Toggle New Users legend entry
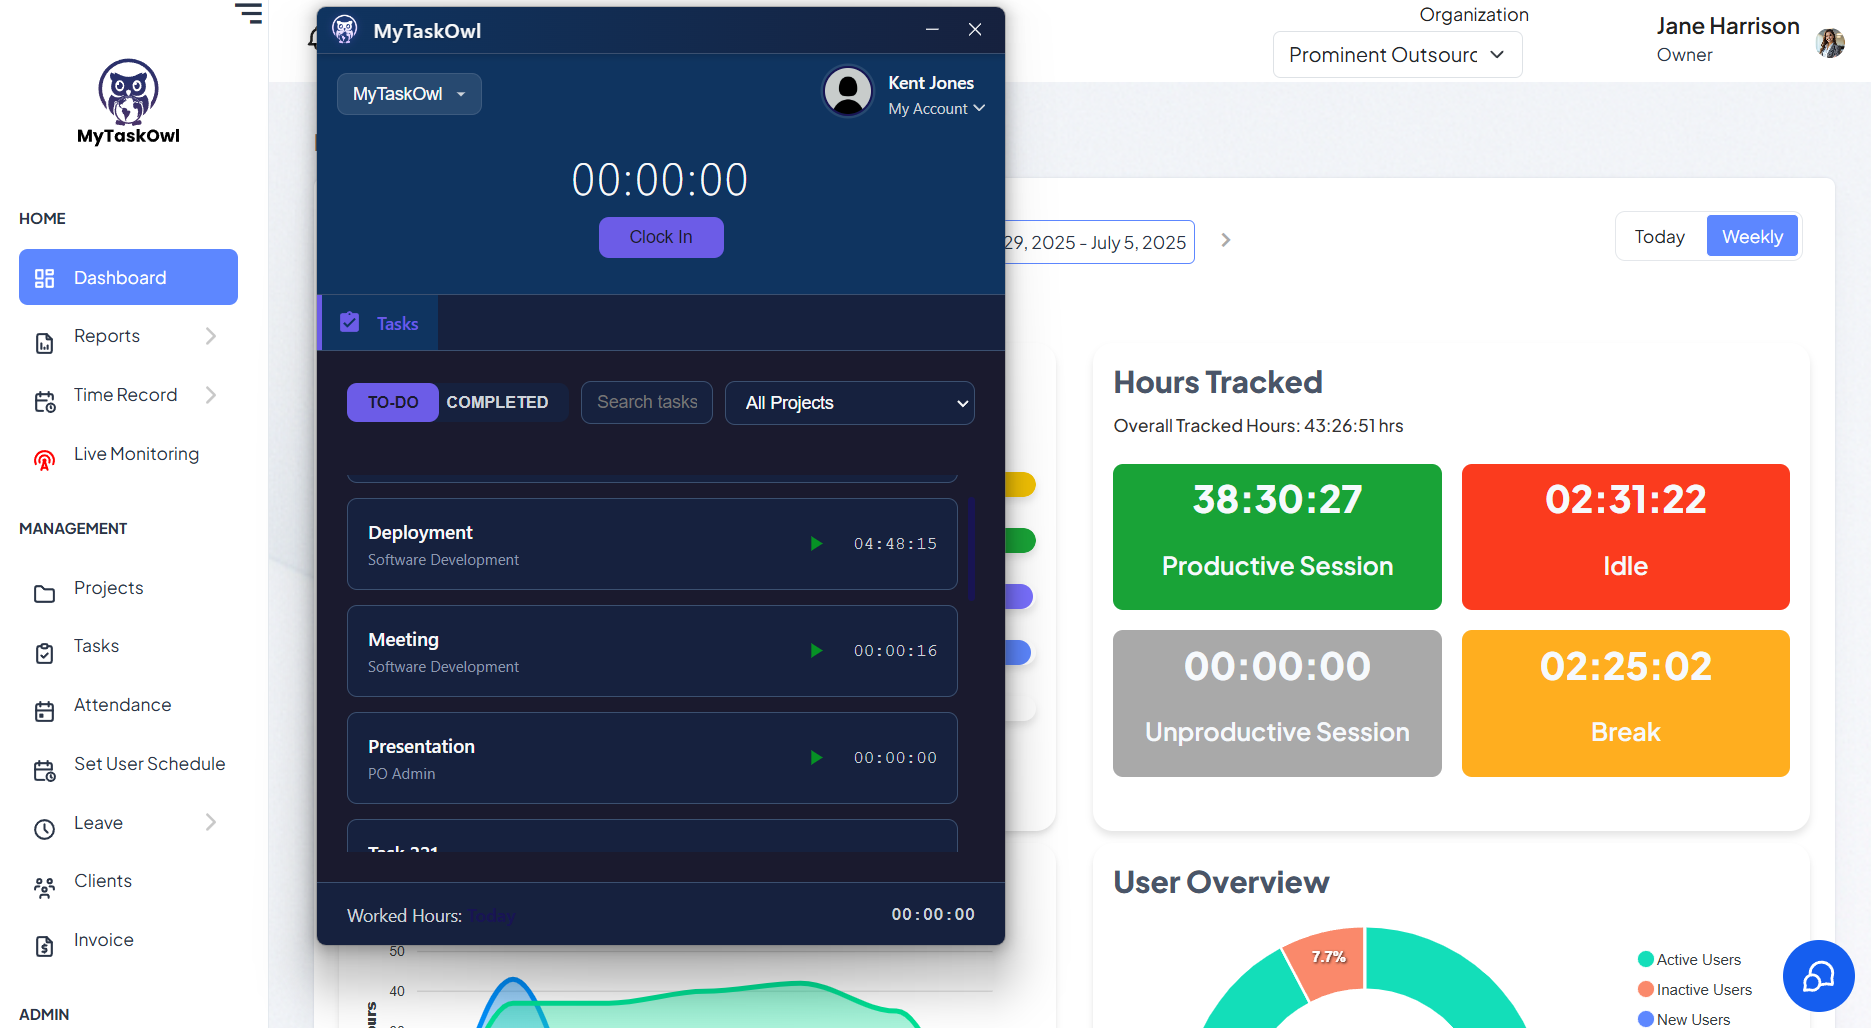1871x1028 pixels. [1684, 1019]
